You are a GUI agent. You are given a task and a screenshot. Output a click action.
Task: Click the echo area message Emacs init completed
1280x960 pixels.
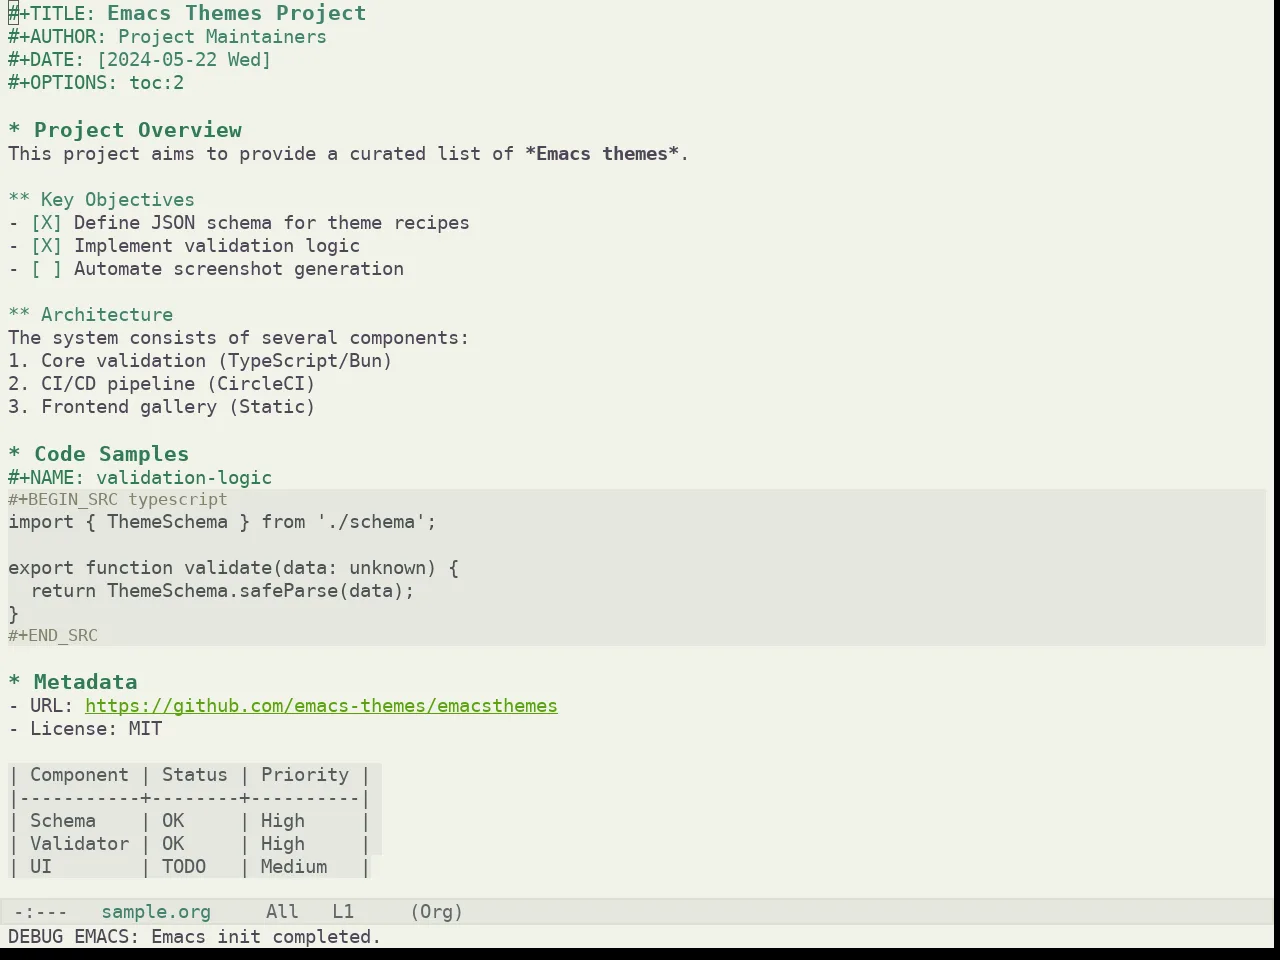coord(195,937)
